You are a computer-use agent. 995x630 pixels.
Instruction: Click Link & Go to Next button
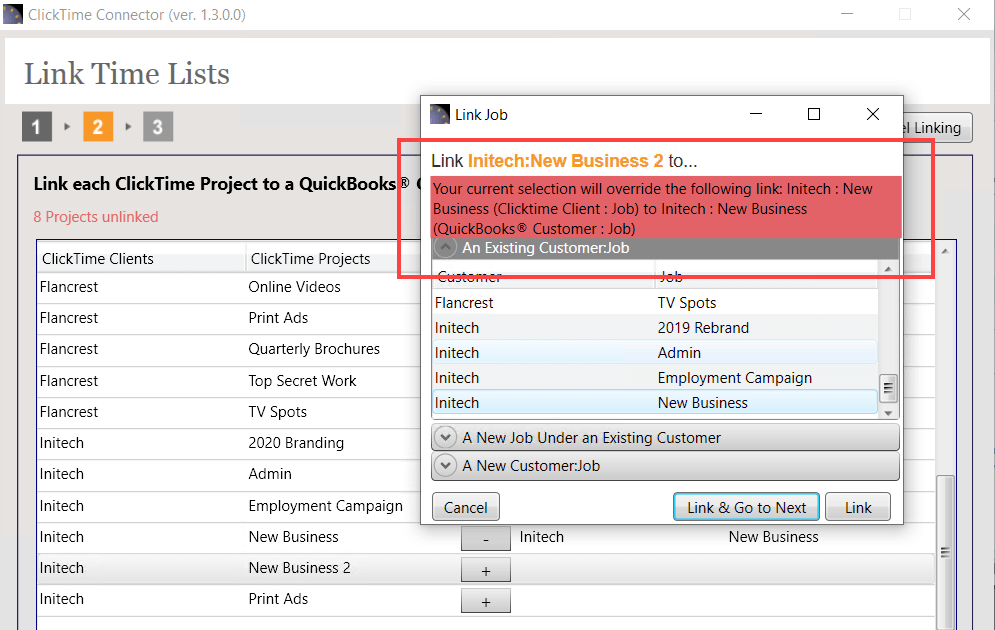(746, 508)
